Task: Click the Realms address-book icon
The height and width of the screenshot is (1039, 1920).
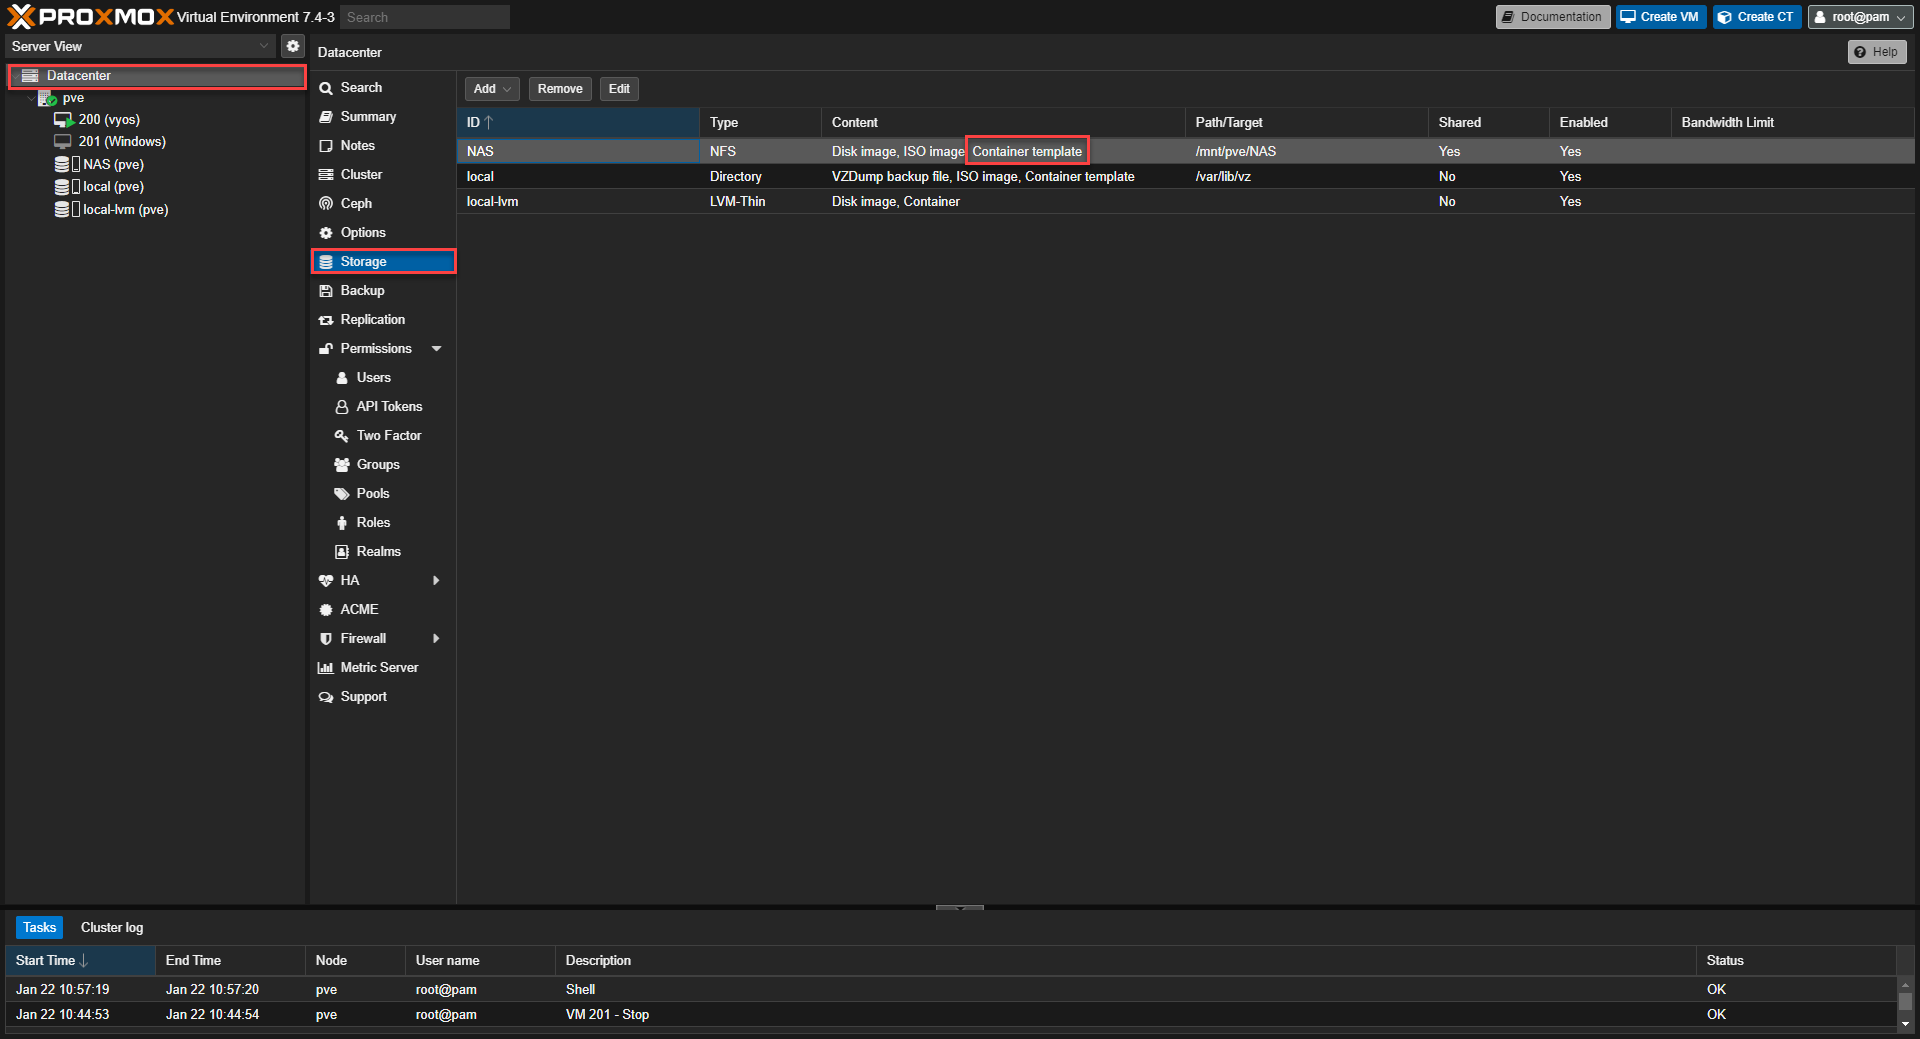Action: tap(342, 552)
